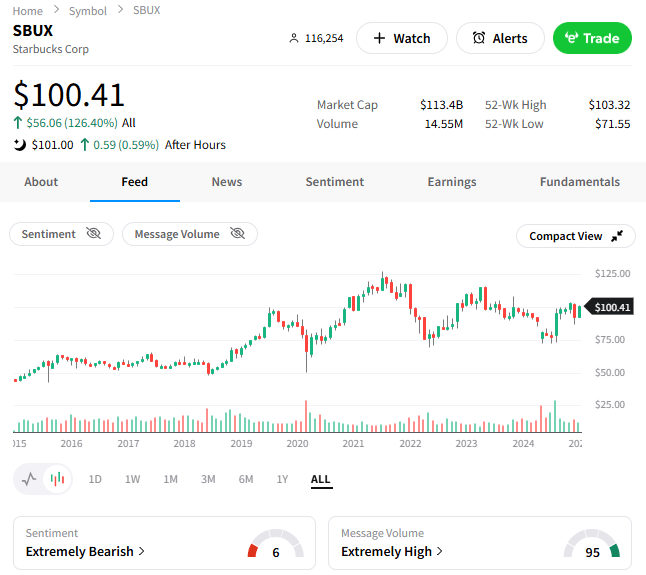Click the Compact View collapse arrows icon

coord(617,236)
